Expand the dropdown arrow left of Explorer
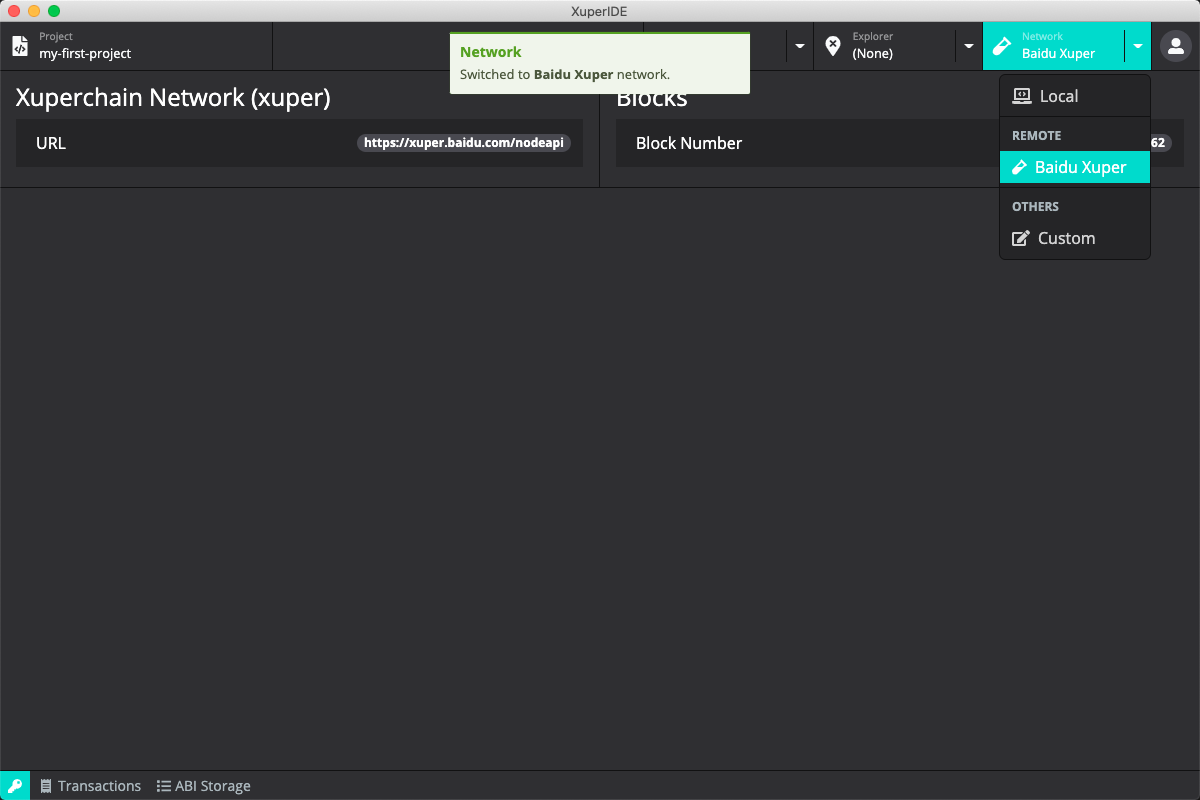 click(799, 46)
